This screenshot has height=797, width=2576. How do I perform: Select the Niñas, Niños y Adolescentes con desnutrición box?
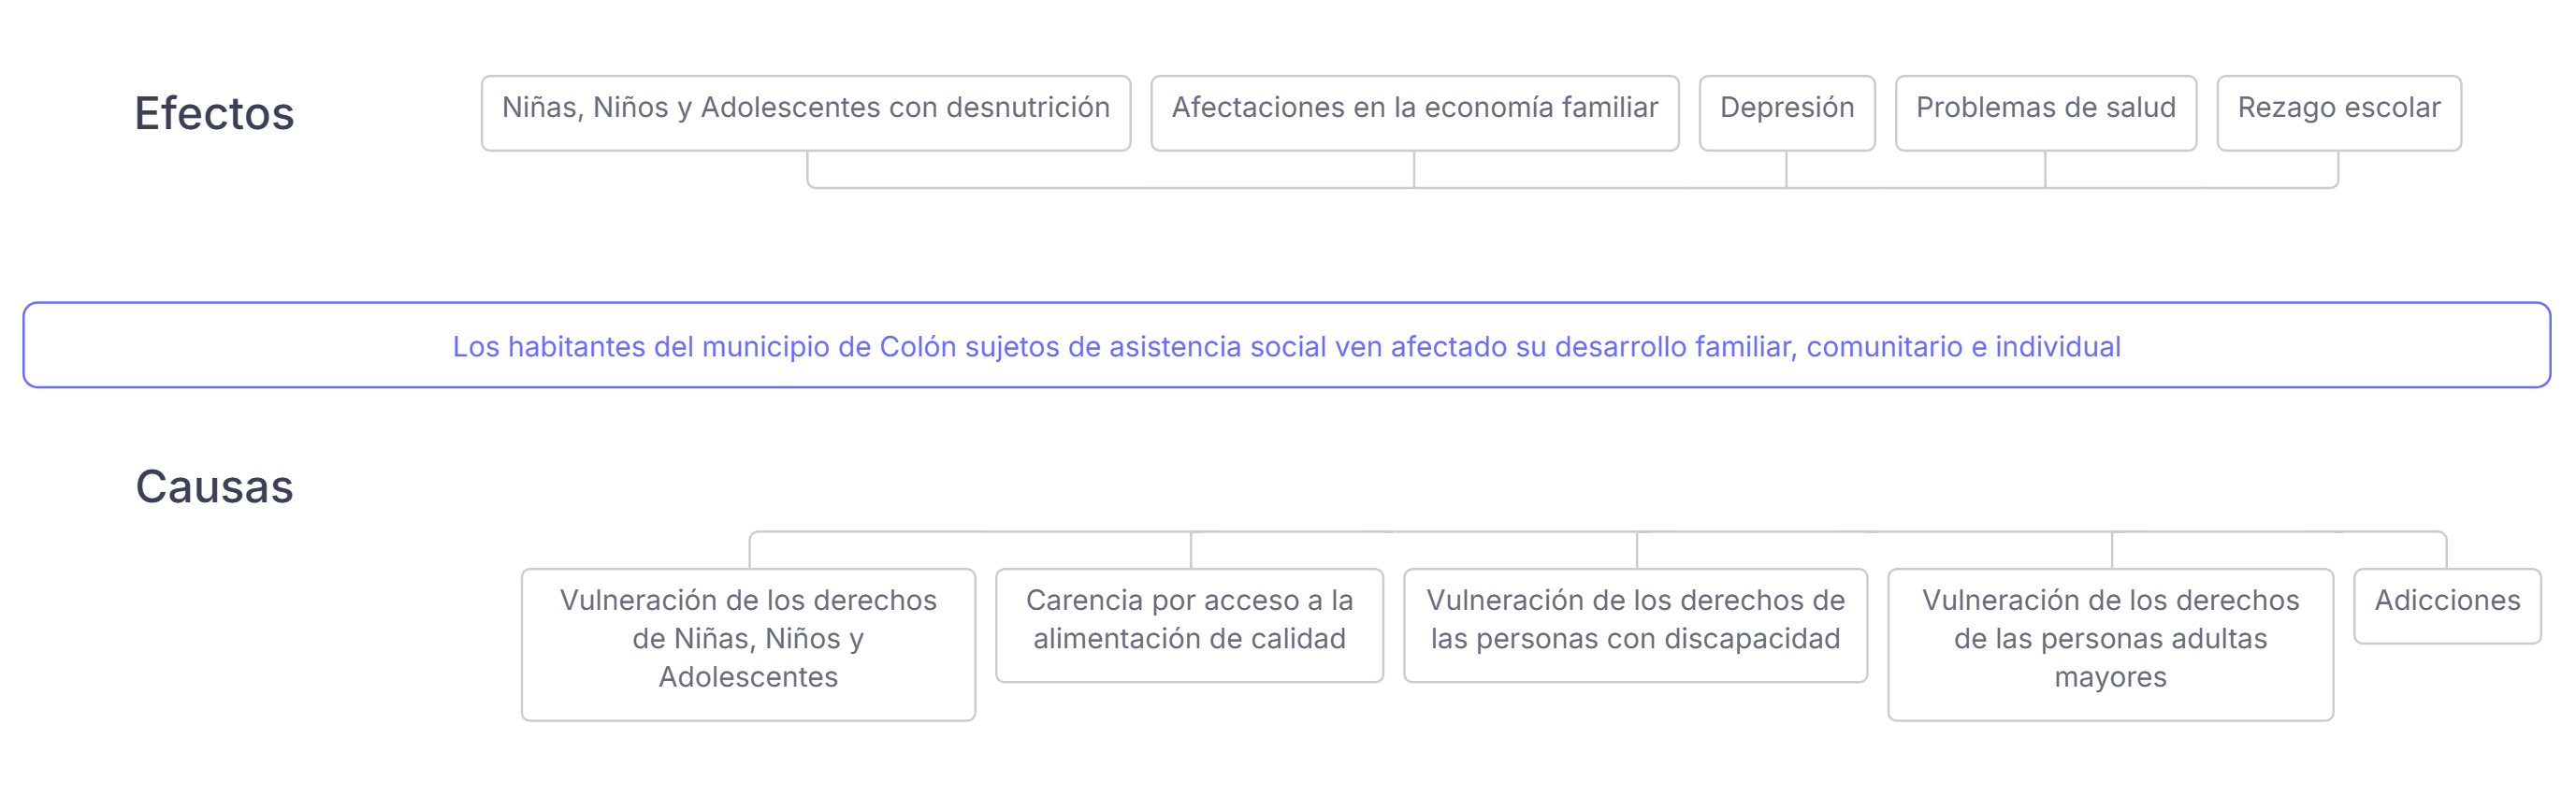(x=805, y=112)
